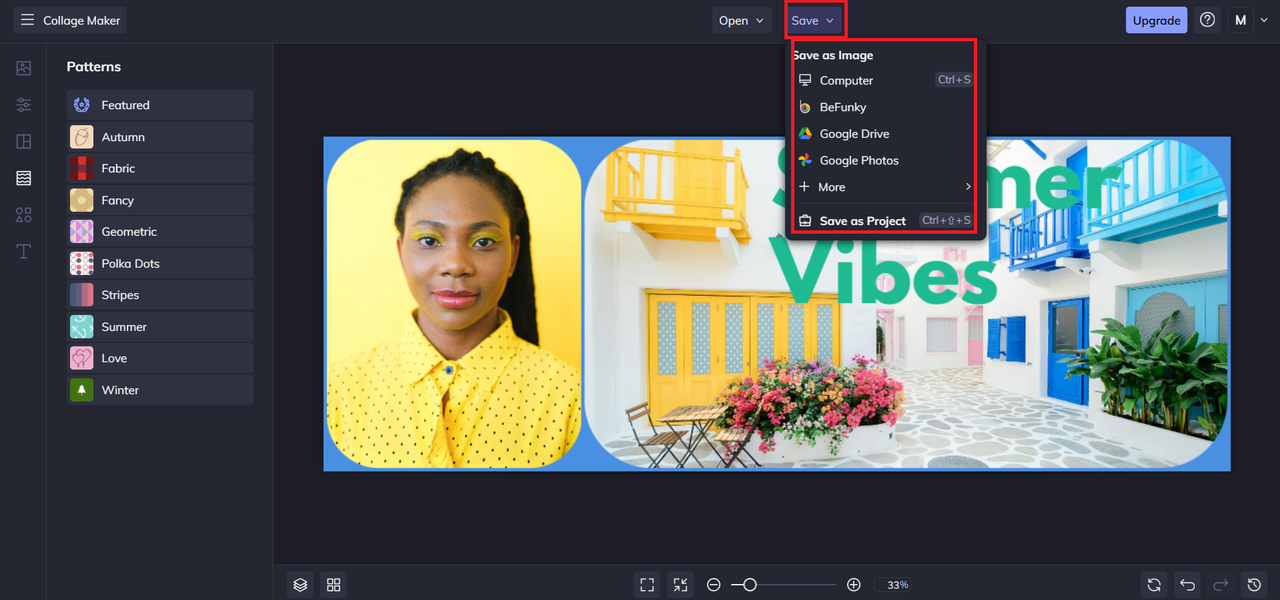
Task: Open the Summer patterns category
Action: (x=160, y=327)
